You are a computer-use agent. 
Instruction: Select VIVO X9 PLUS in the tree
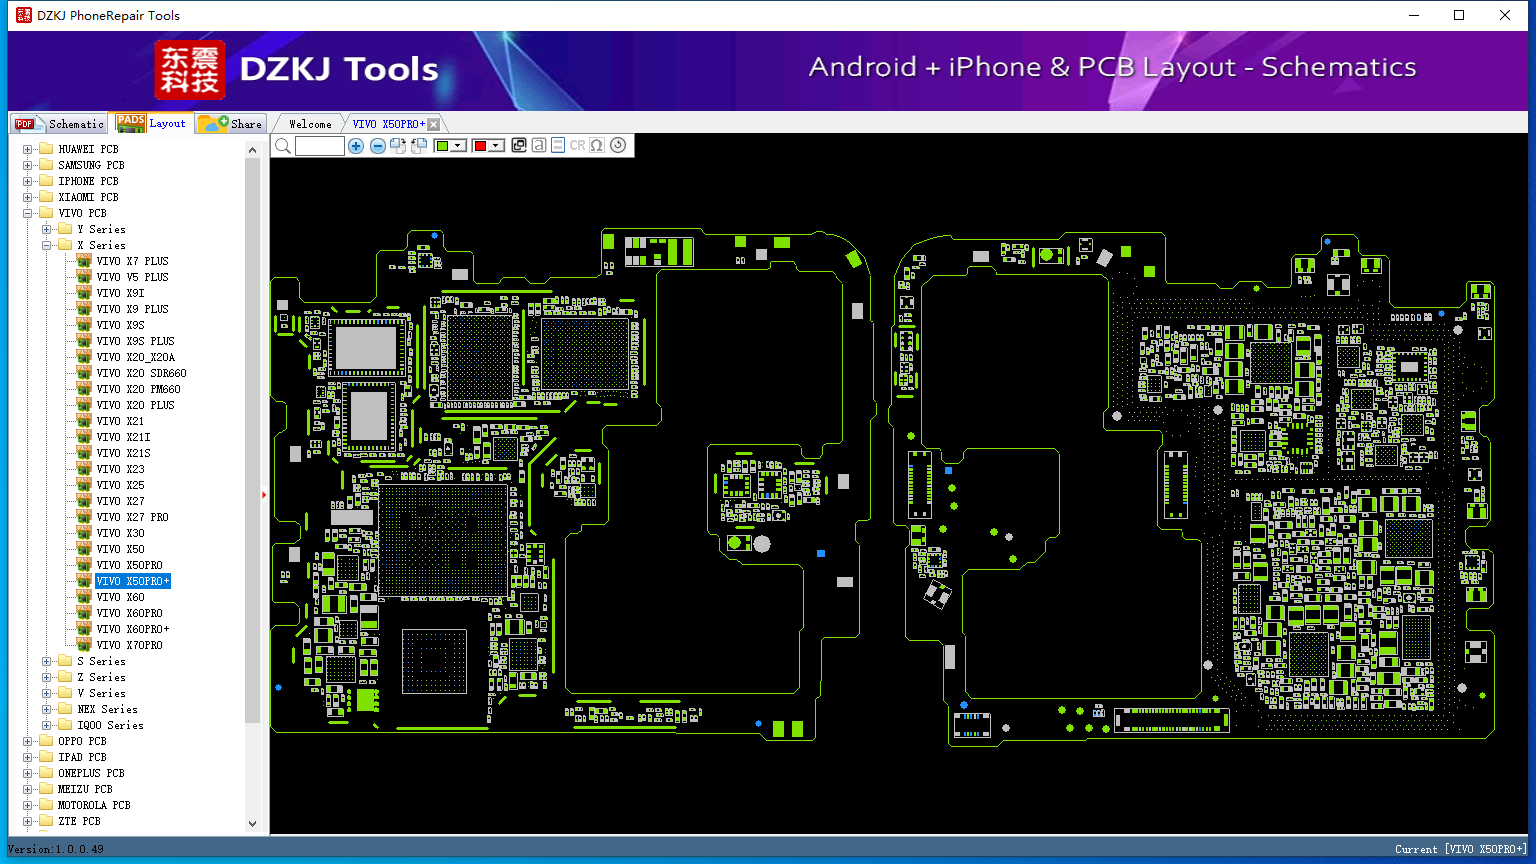click(x=132, y=309)
